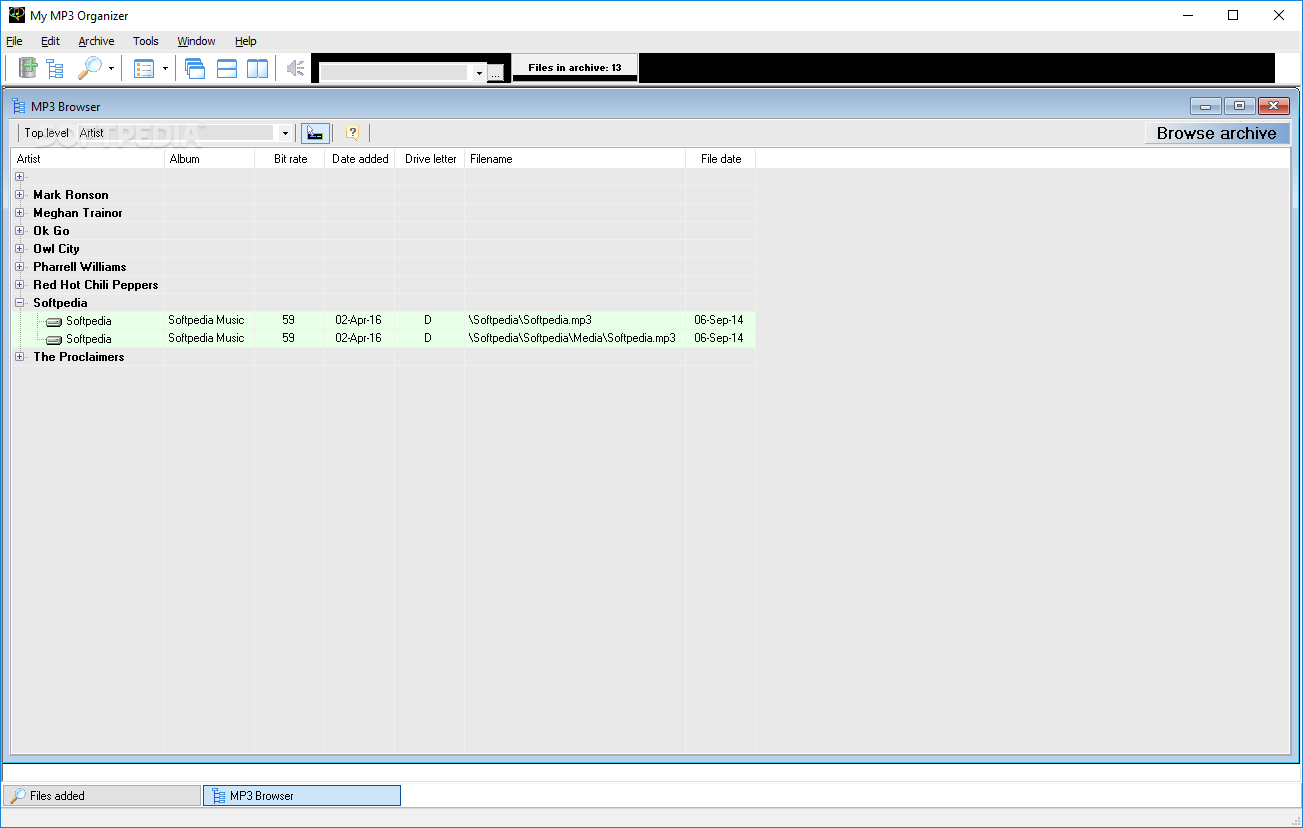Open the Top level Artist dropdown
The width and height of the screenshot is (1303, 828).
[x=285, y=133]
